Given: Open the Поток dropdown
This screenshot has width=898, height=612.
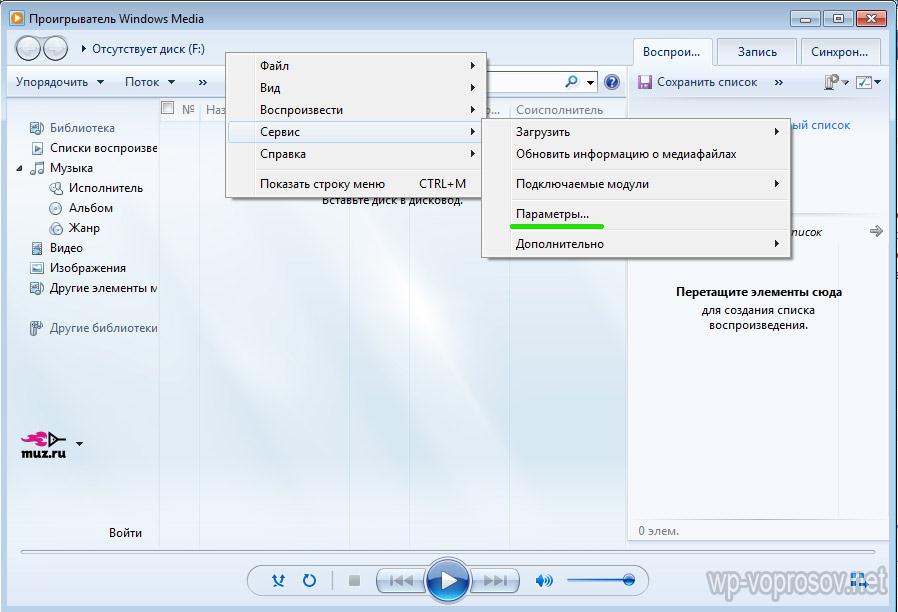Looking at the screenshot, I should [x=149, y=82].
